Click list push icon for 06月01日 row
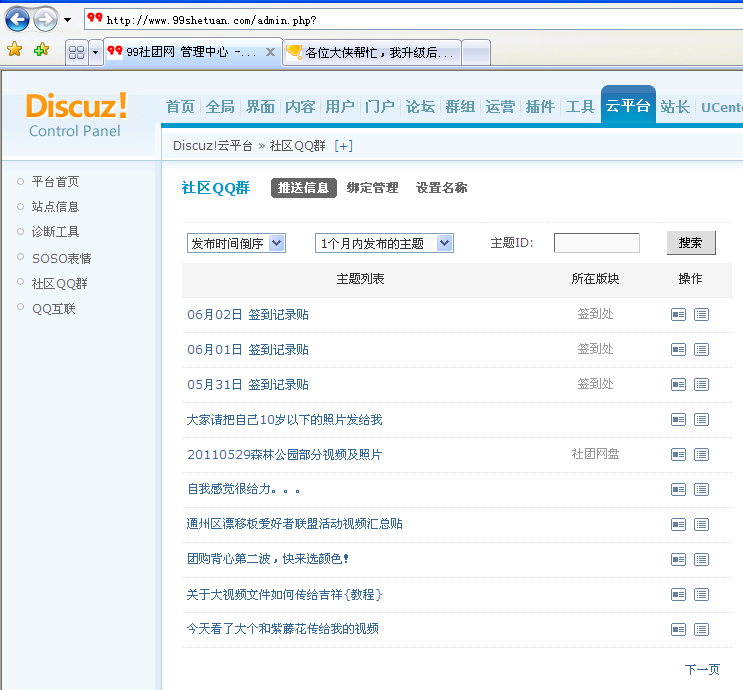The height and width of the screenshot is (690, 743). (701, 350)
